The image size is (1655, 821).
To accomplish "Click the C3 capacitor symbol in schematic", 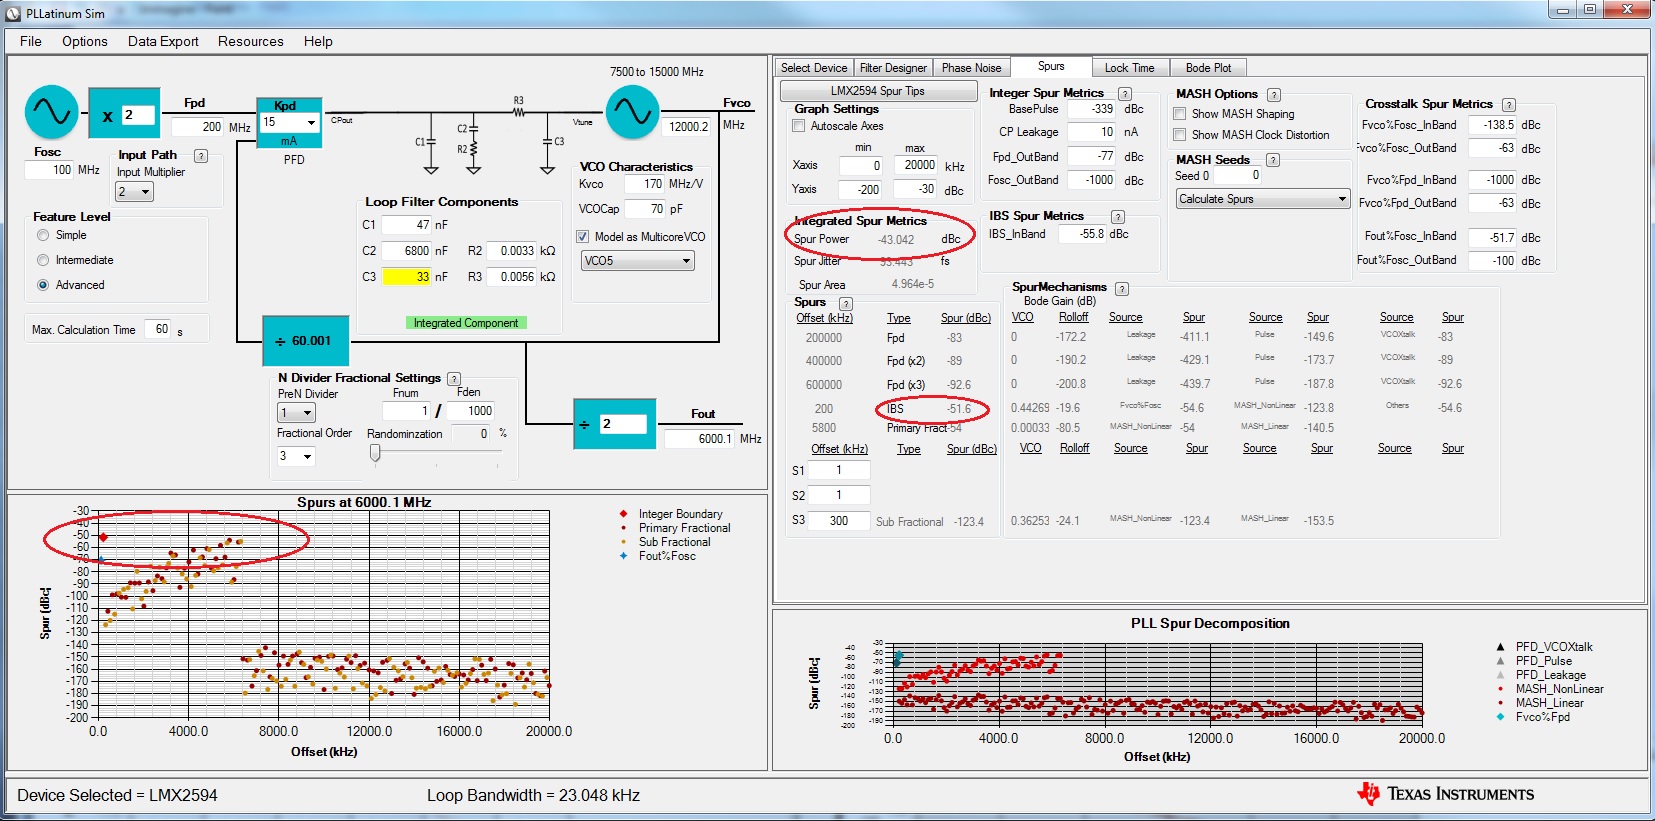I will click(x=547, y=141).
